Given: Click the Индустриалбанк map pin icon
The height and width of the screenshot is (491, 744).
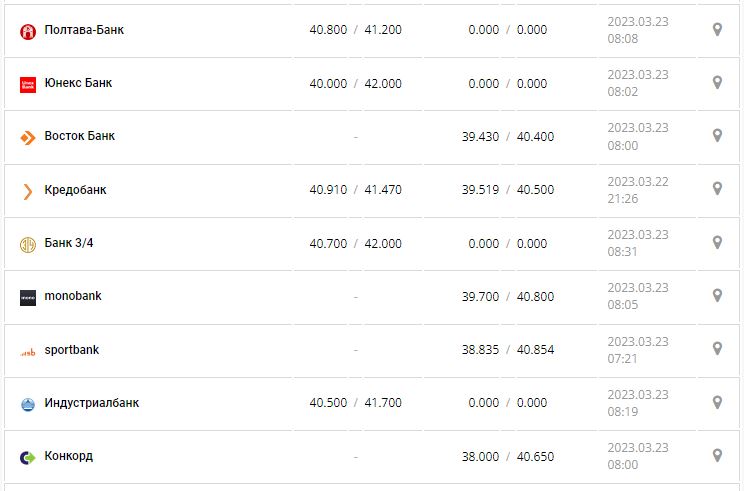Looking at the screenshot, I should click(717, 402).
